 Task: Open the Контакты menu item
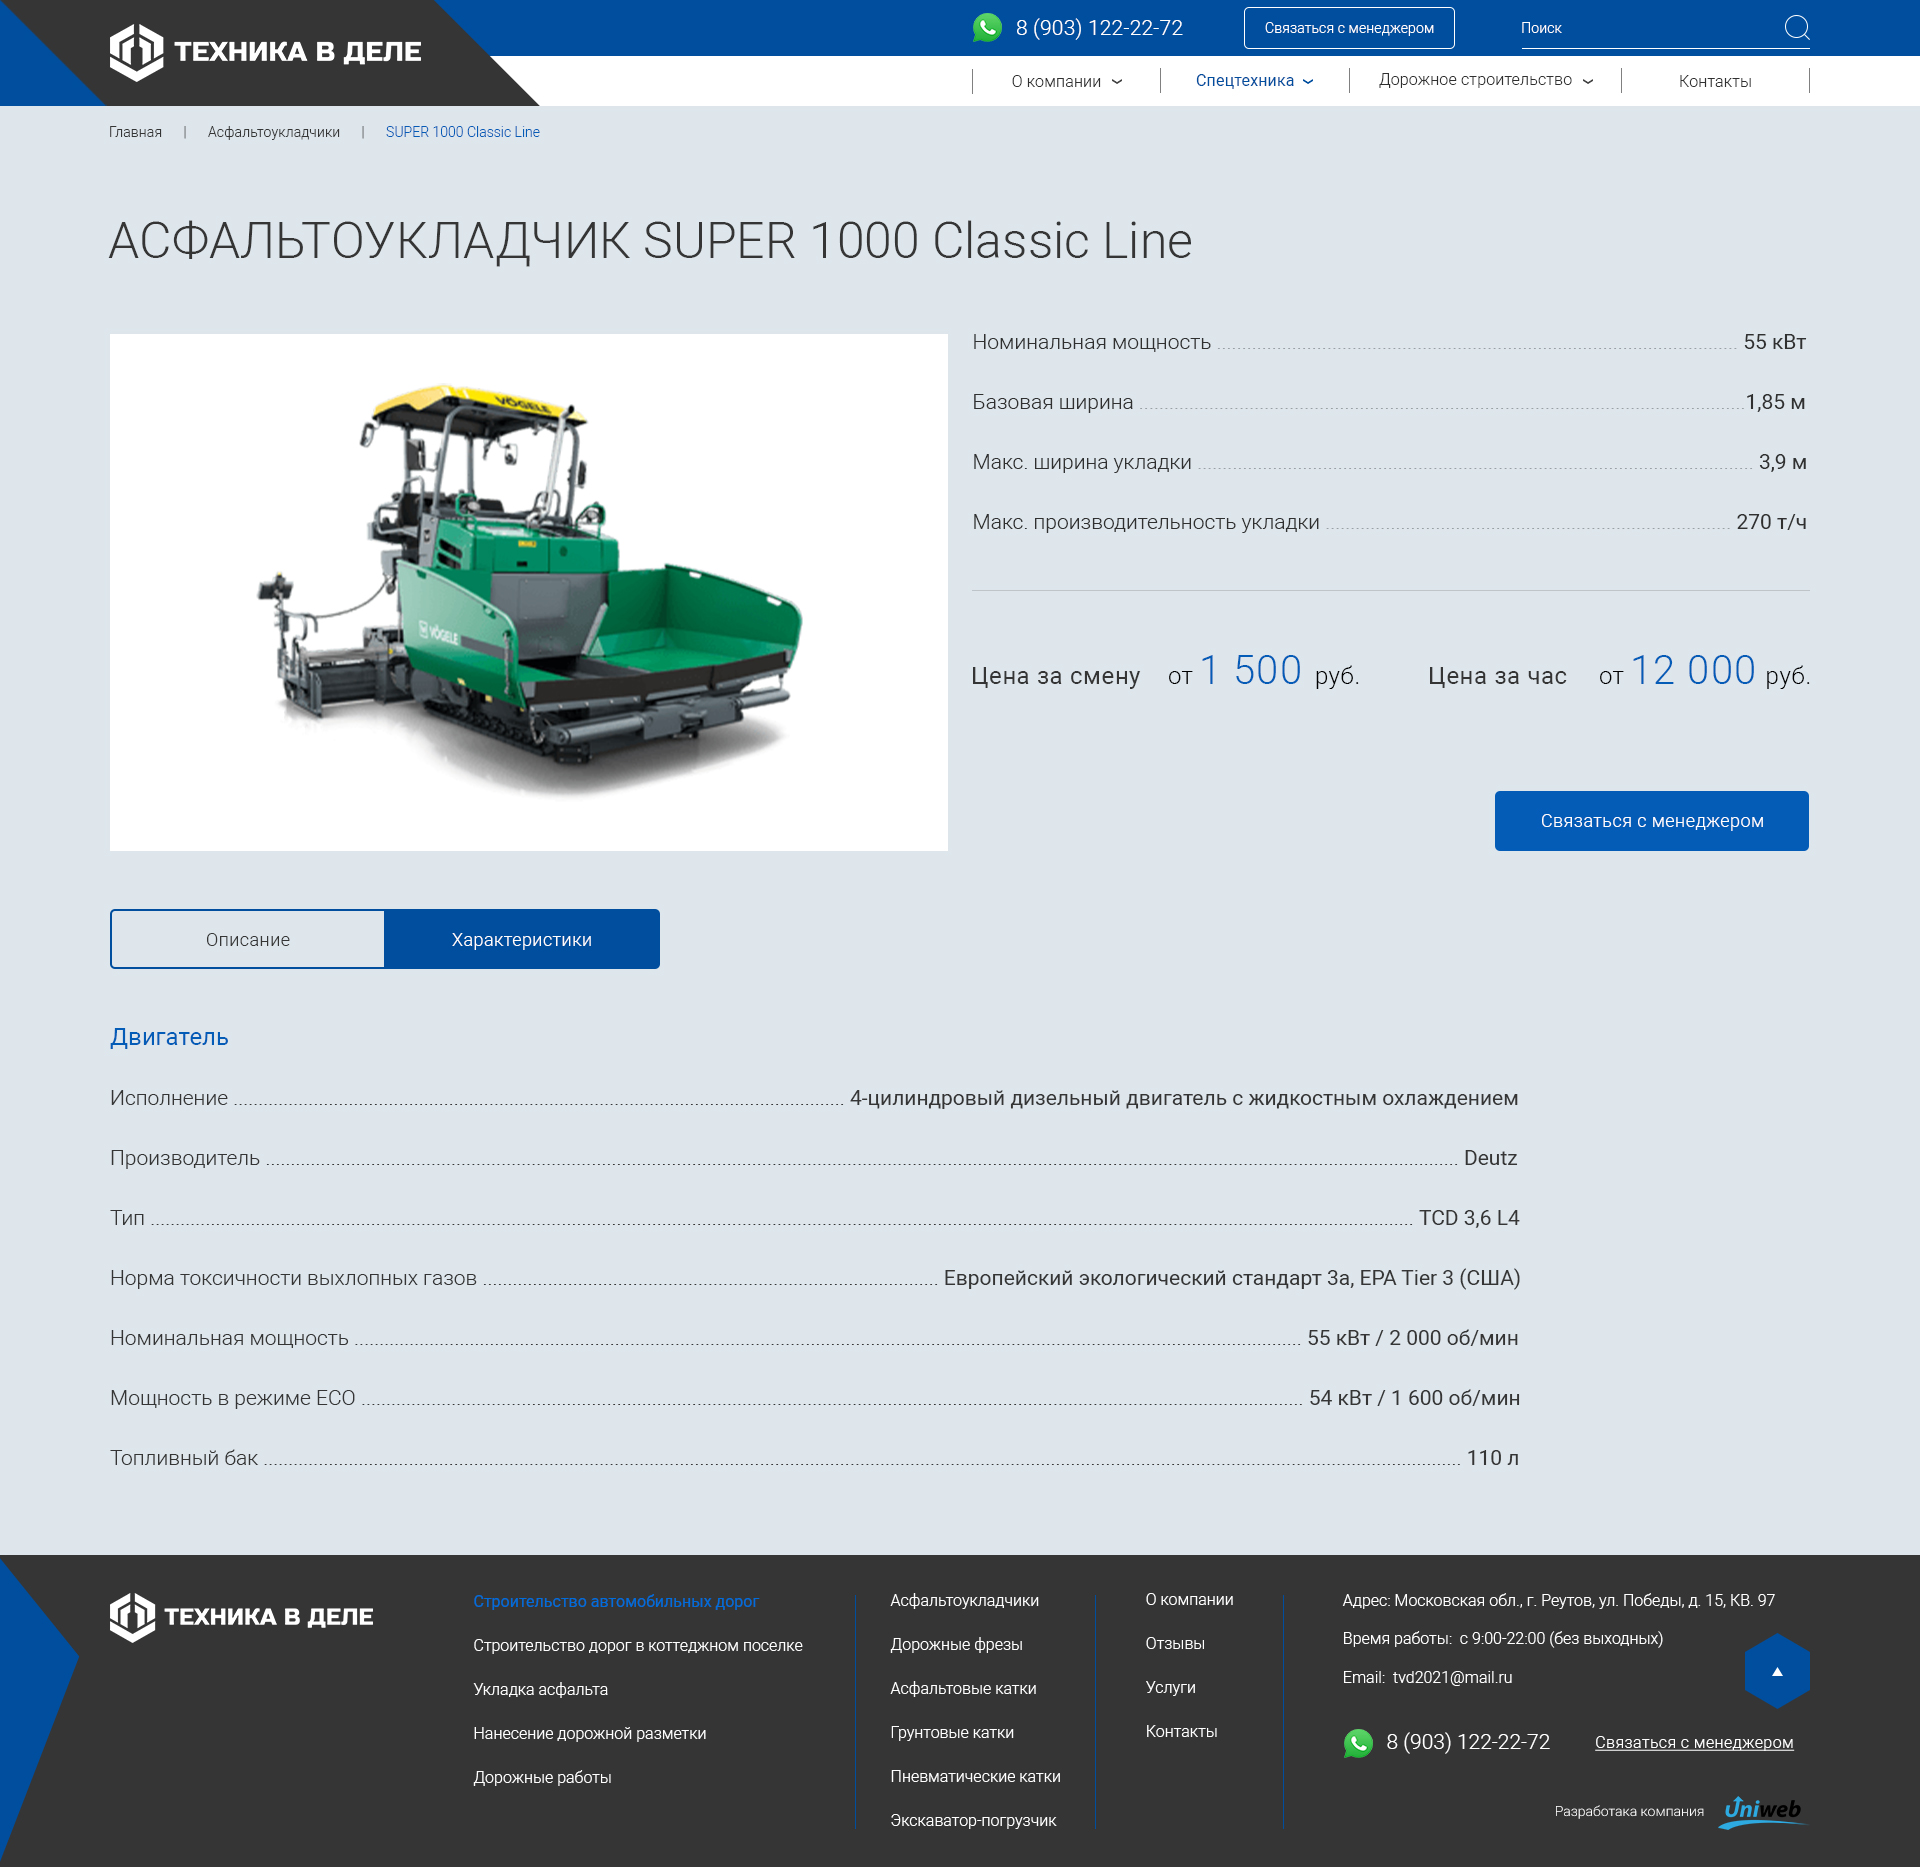[1715, 81]
